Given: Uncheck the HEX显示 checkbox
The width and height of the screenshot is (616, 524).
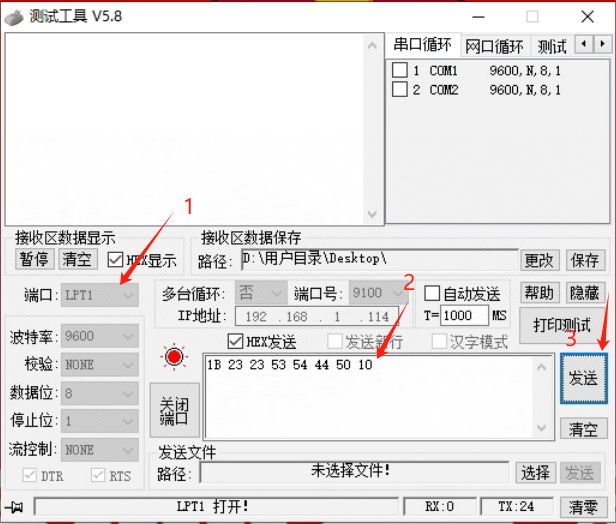Looking at the screenshot, I should (x=115, y=260).
